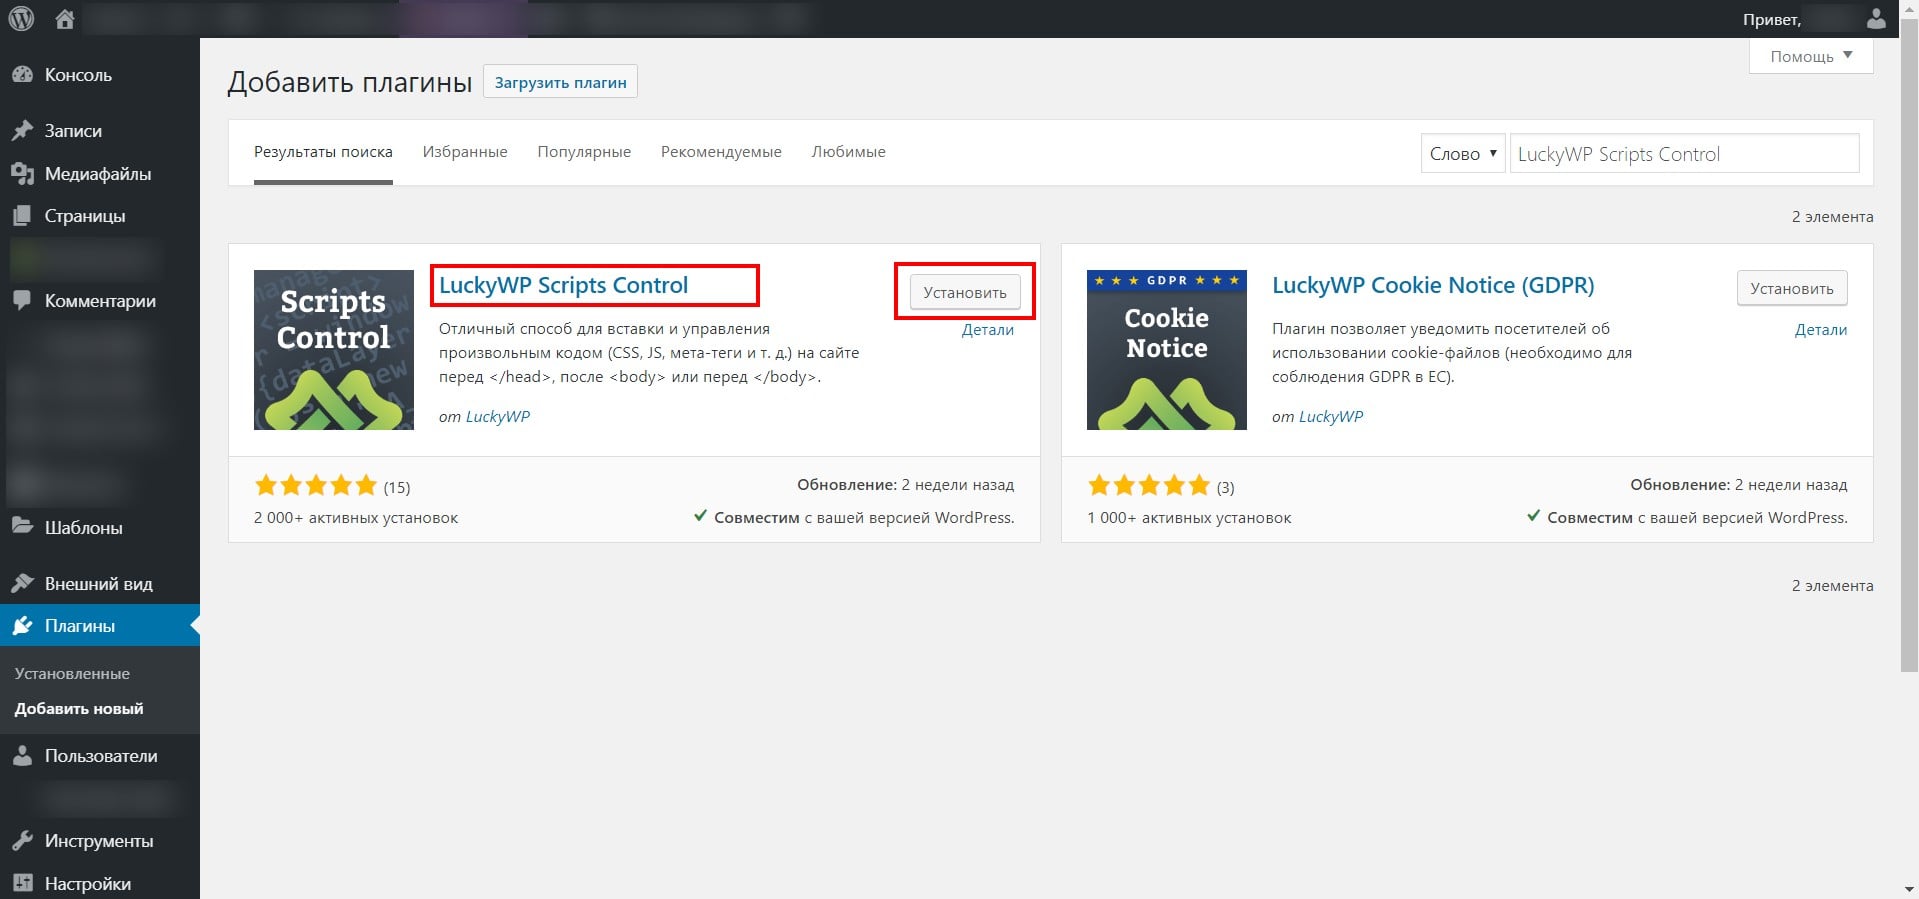Go to Записи in sidebar
This screenshot has width=1919, height=899.
click(73, 131)
